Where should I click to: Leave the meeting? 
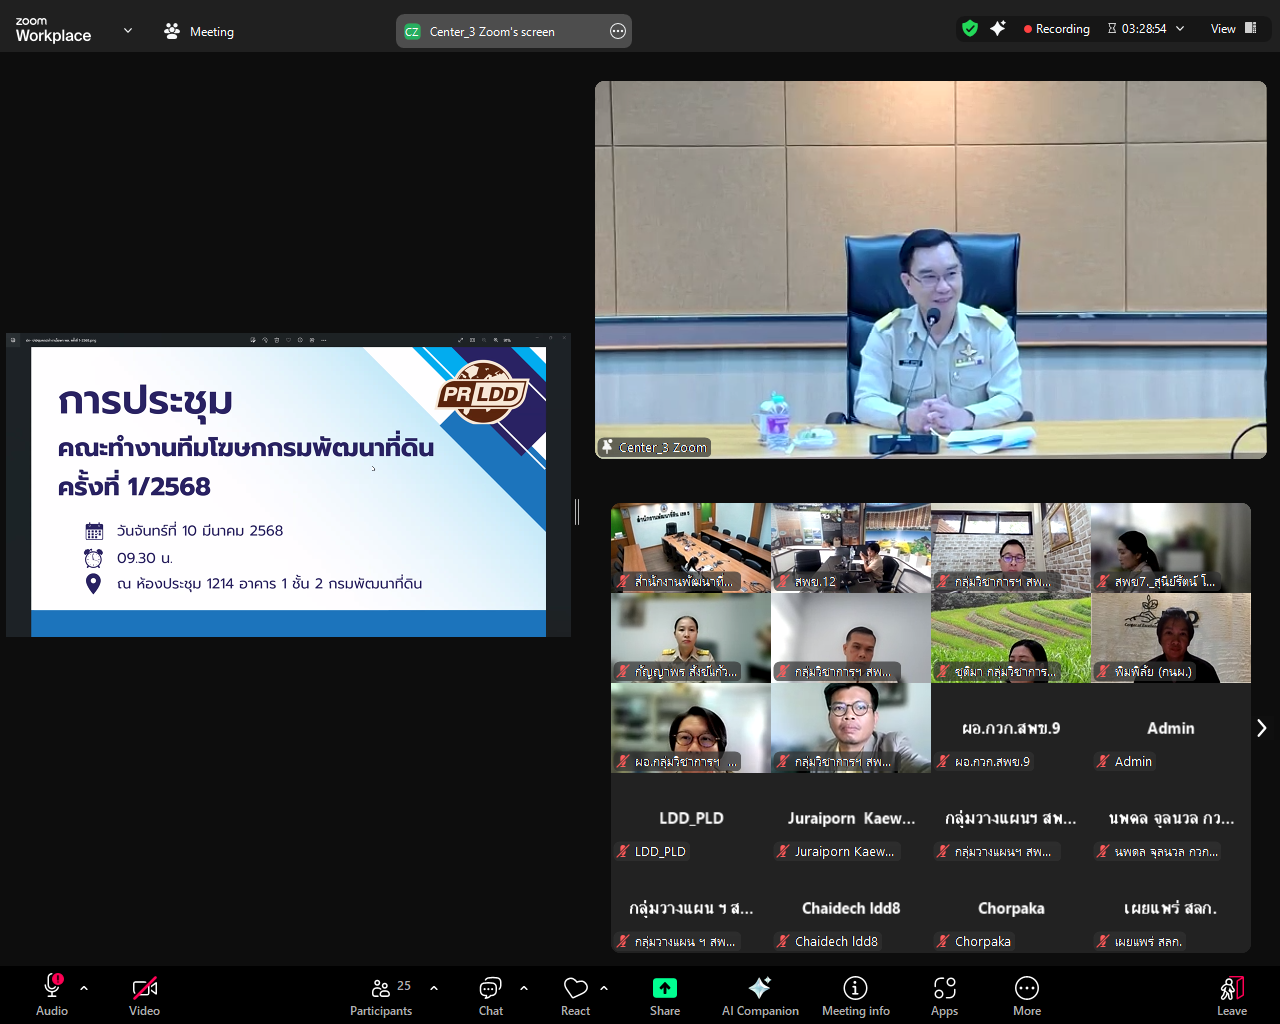click(1231, 995)
